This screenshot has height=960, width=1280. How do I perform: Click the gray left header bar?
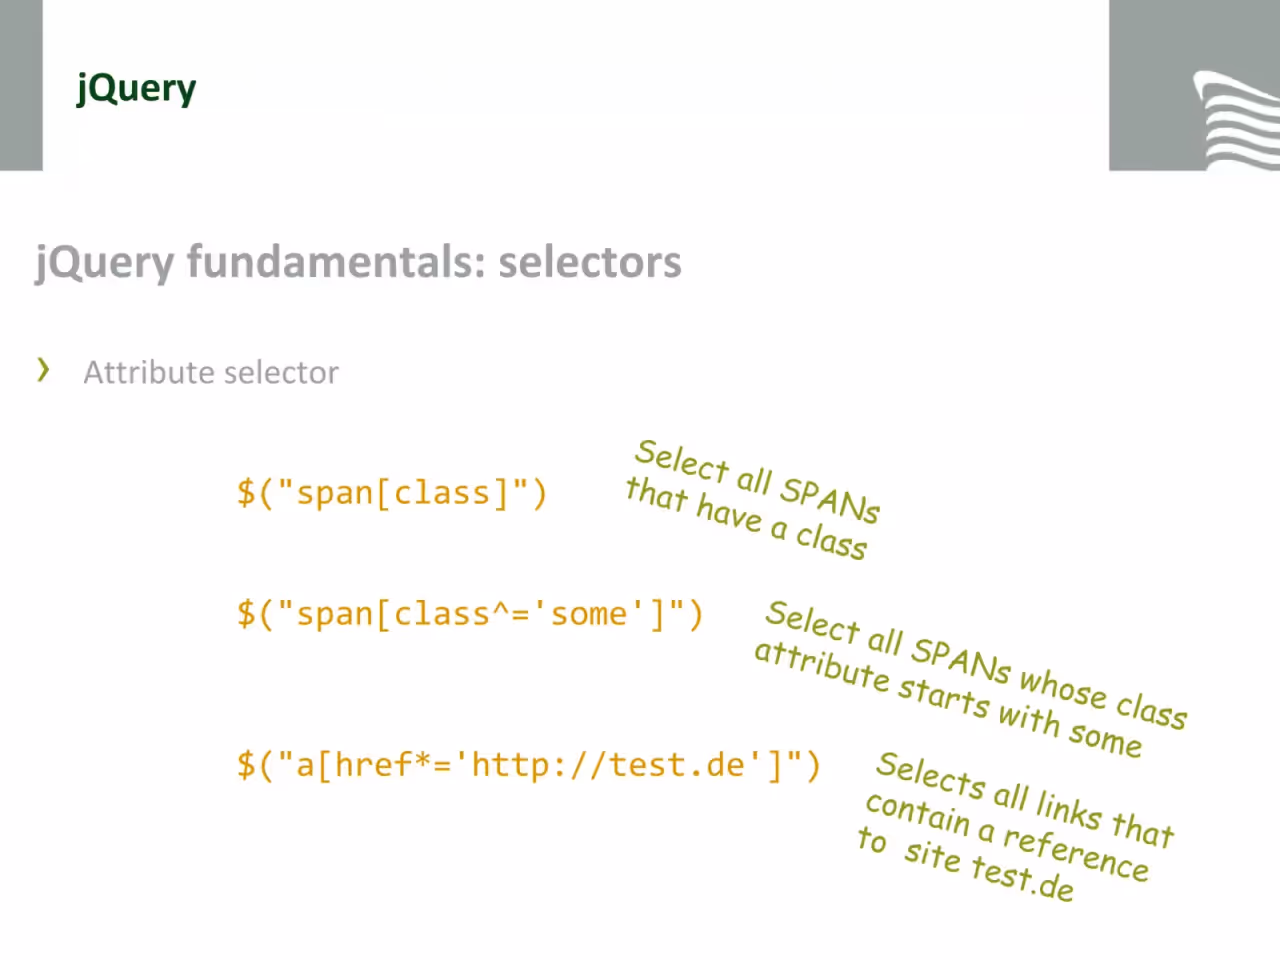pyautogui.click(x=21, y=85)
